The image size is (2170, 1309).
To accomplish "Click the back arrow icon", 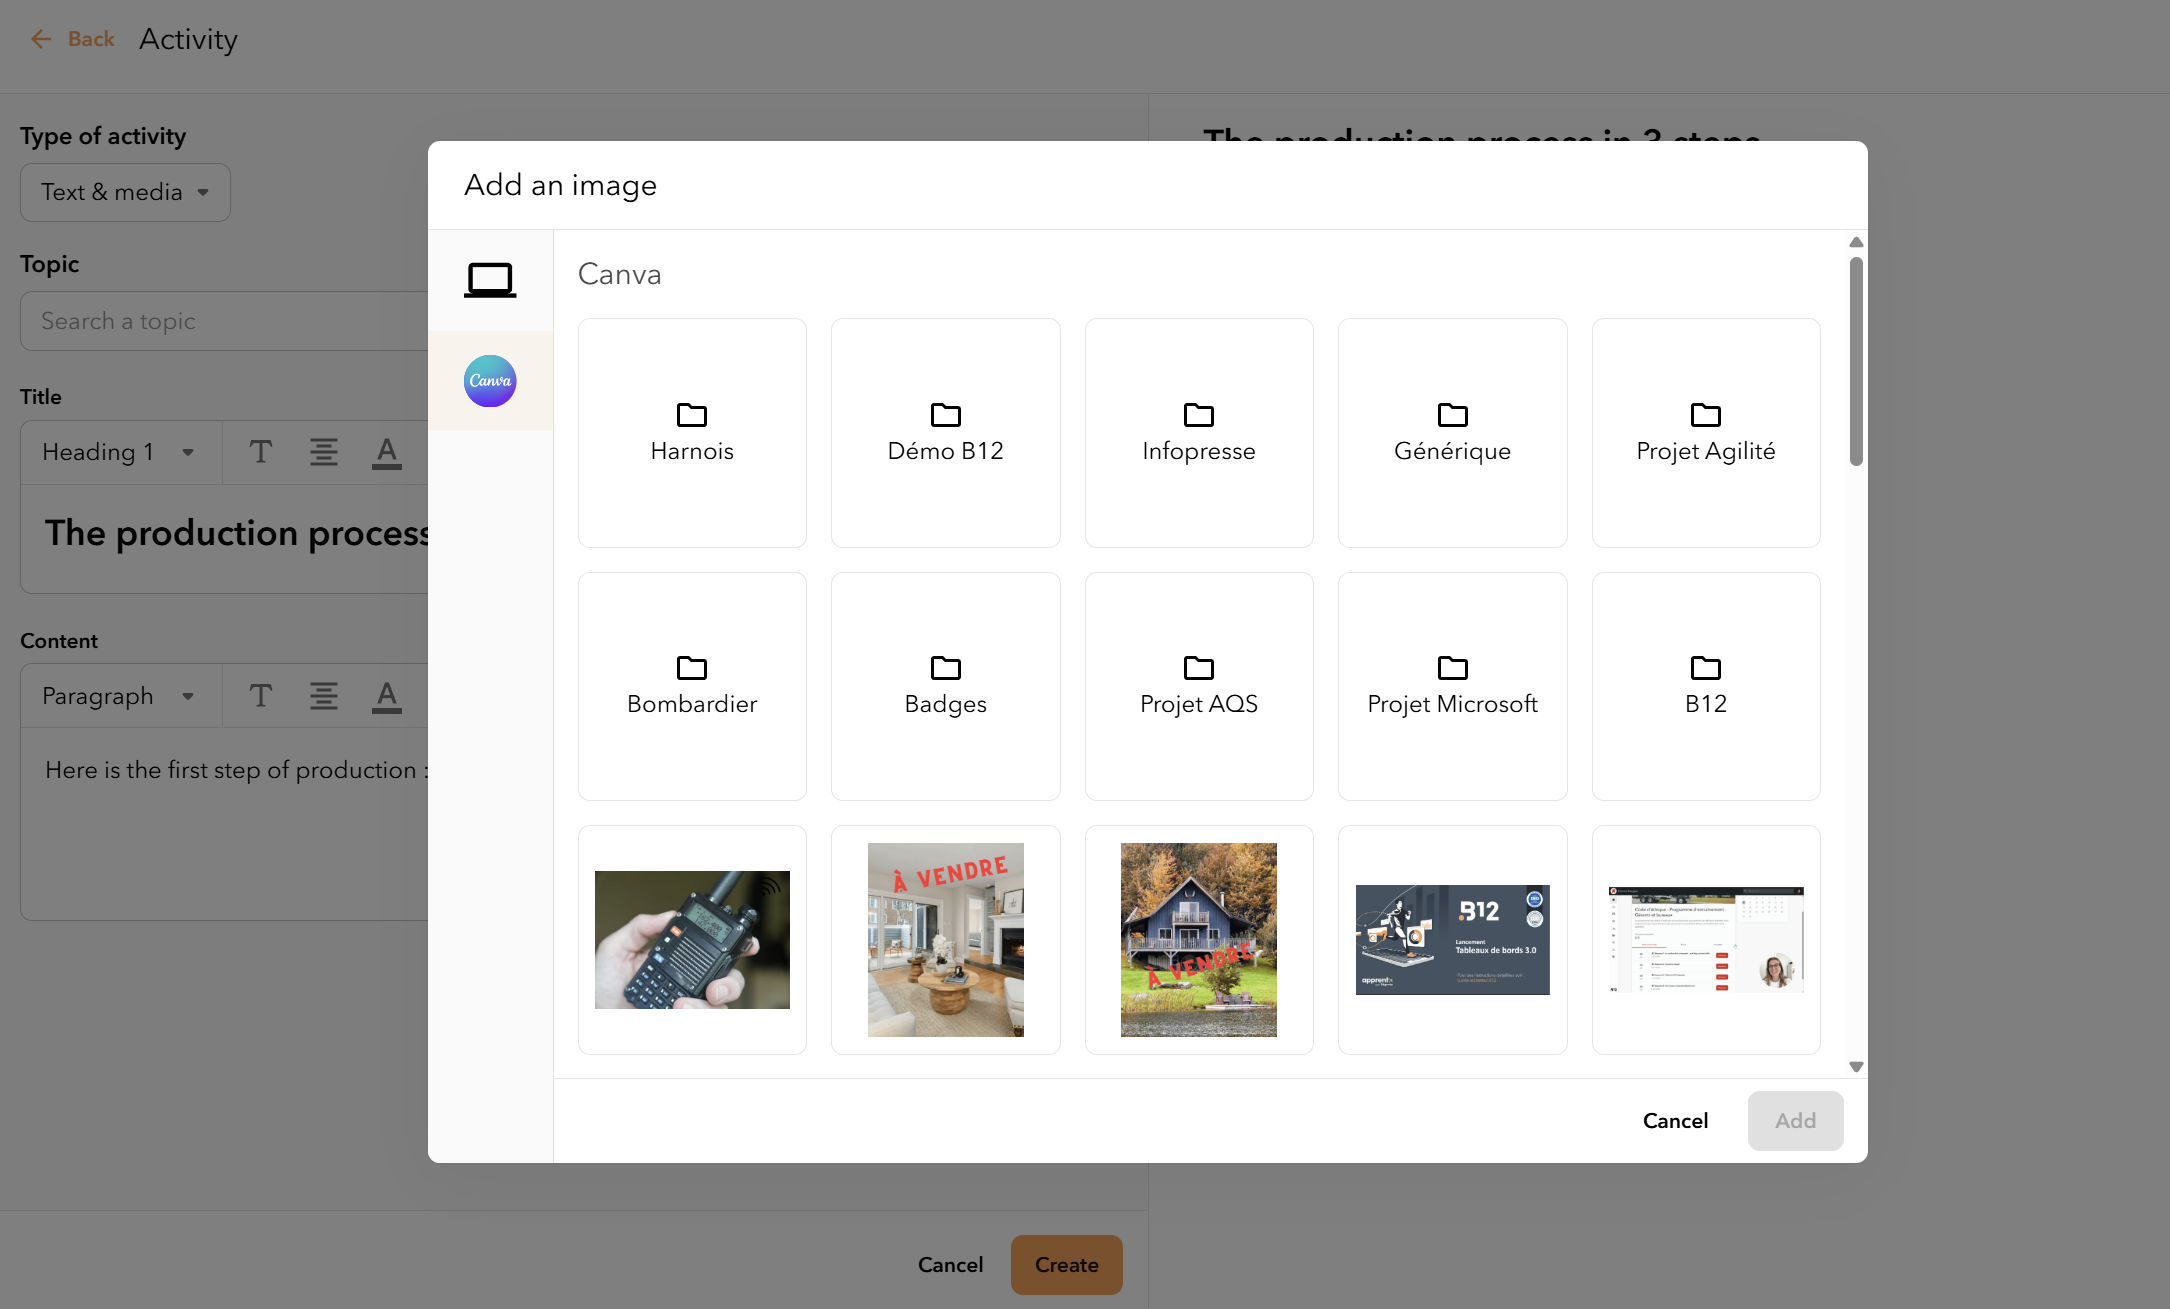I will [x=41, y=39].
